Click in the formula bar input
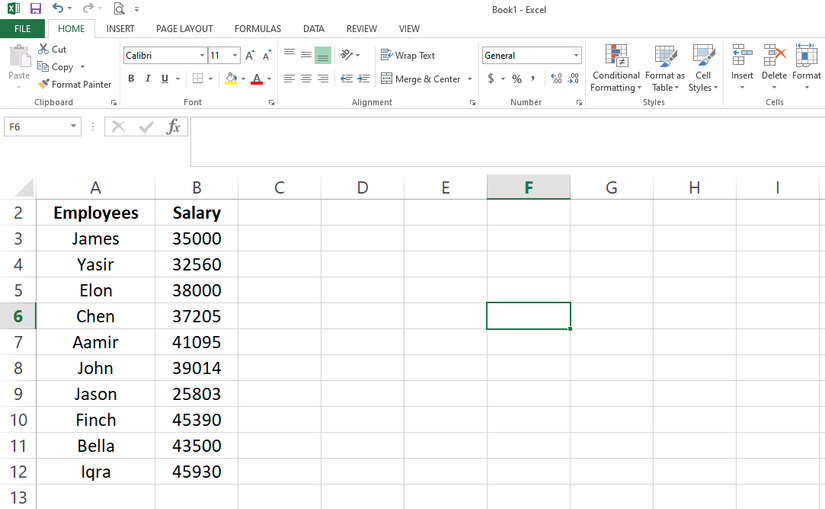825x509 pixels. [507, 141]
